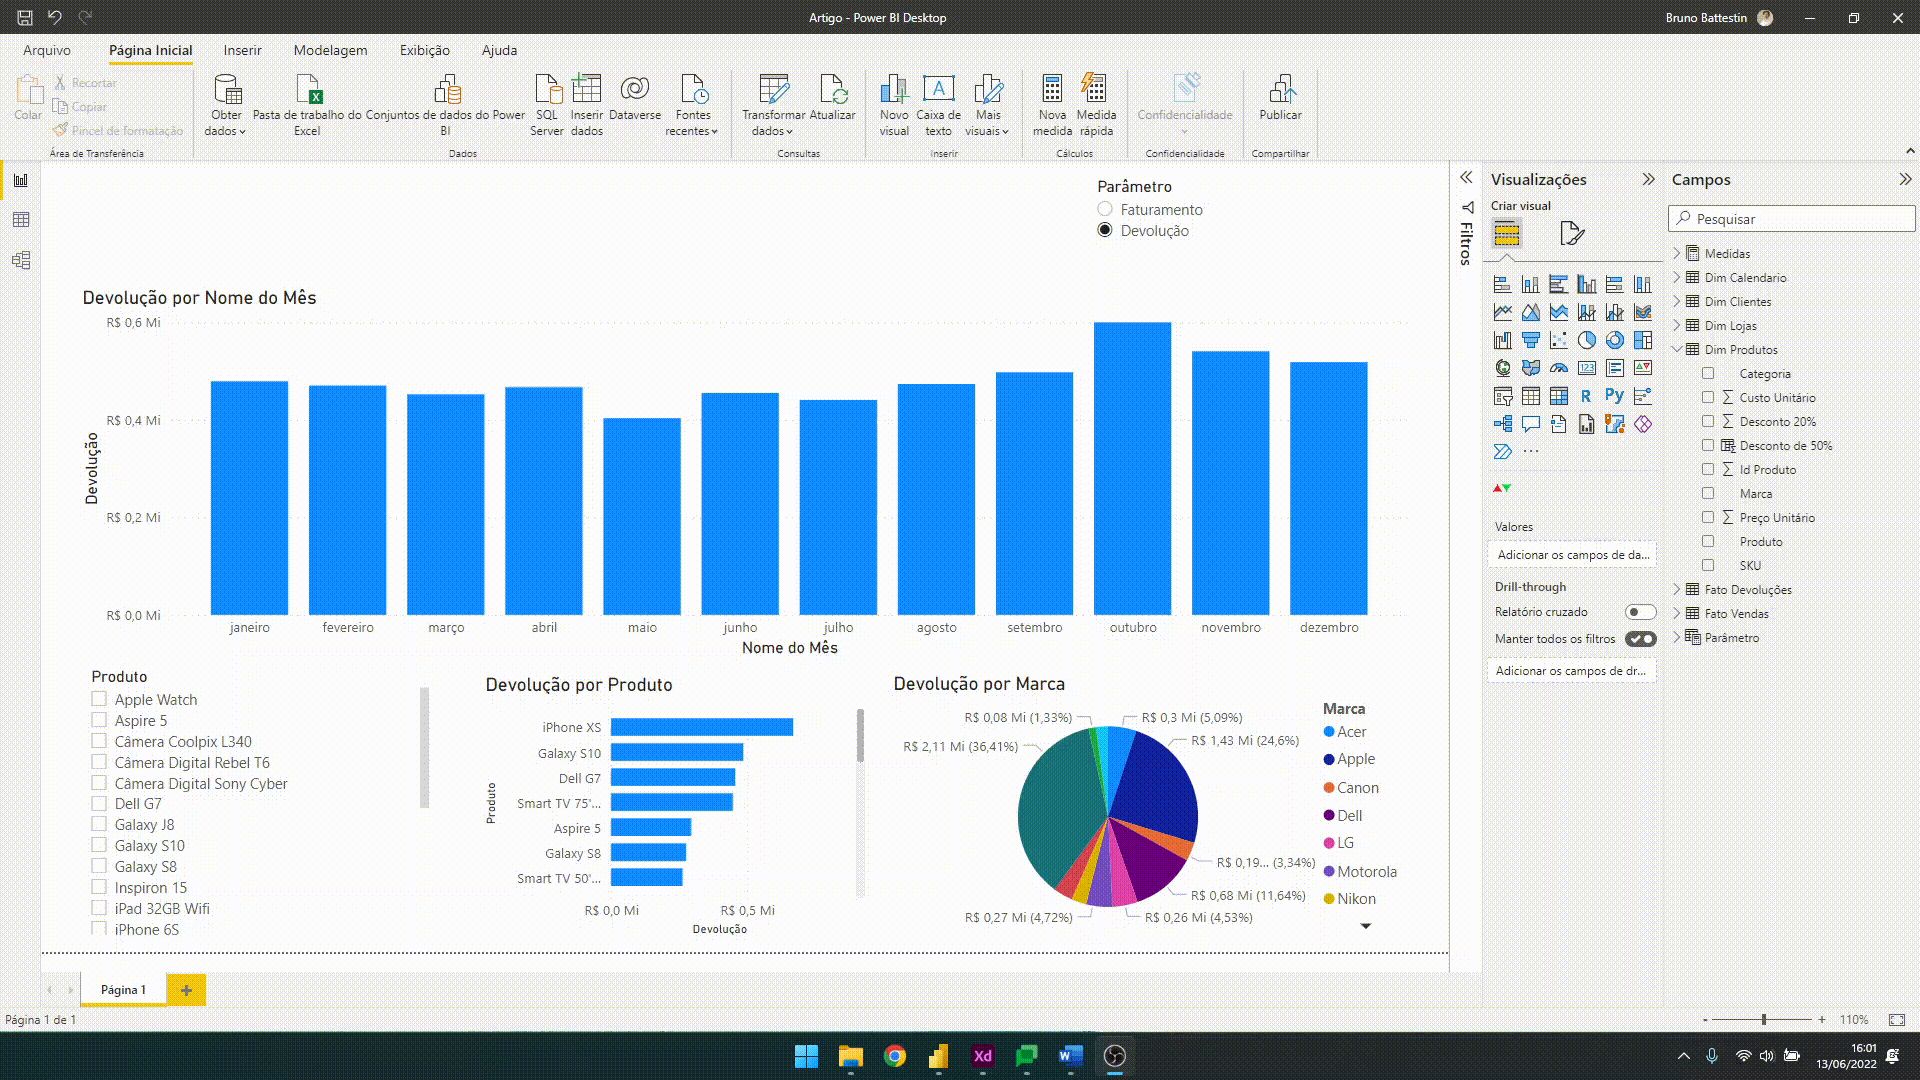Open Format visual pane icon
This screenshot has height=1080, width=1920.
click(1572, 233)
